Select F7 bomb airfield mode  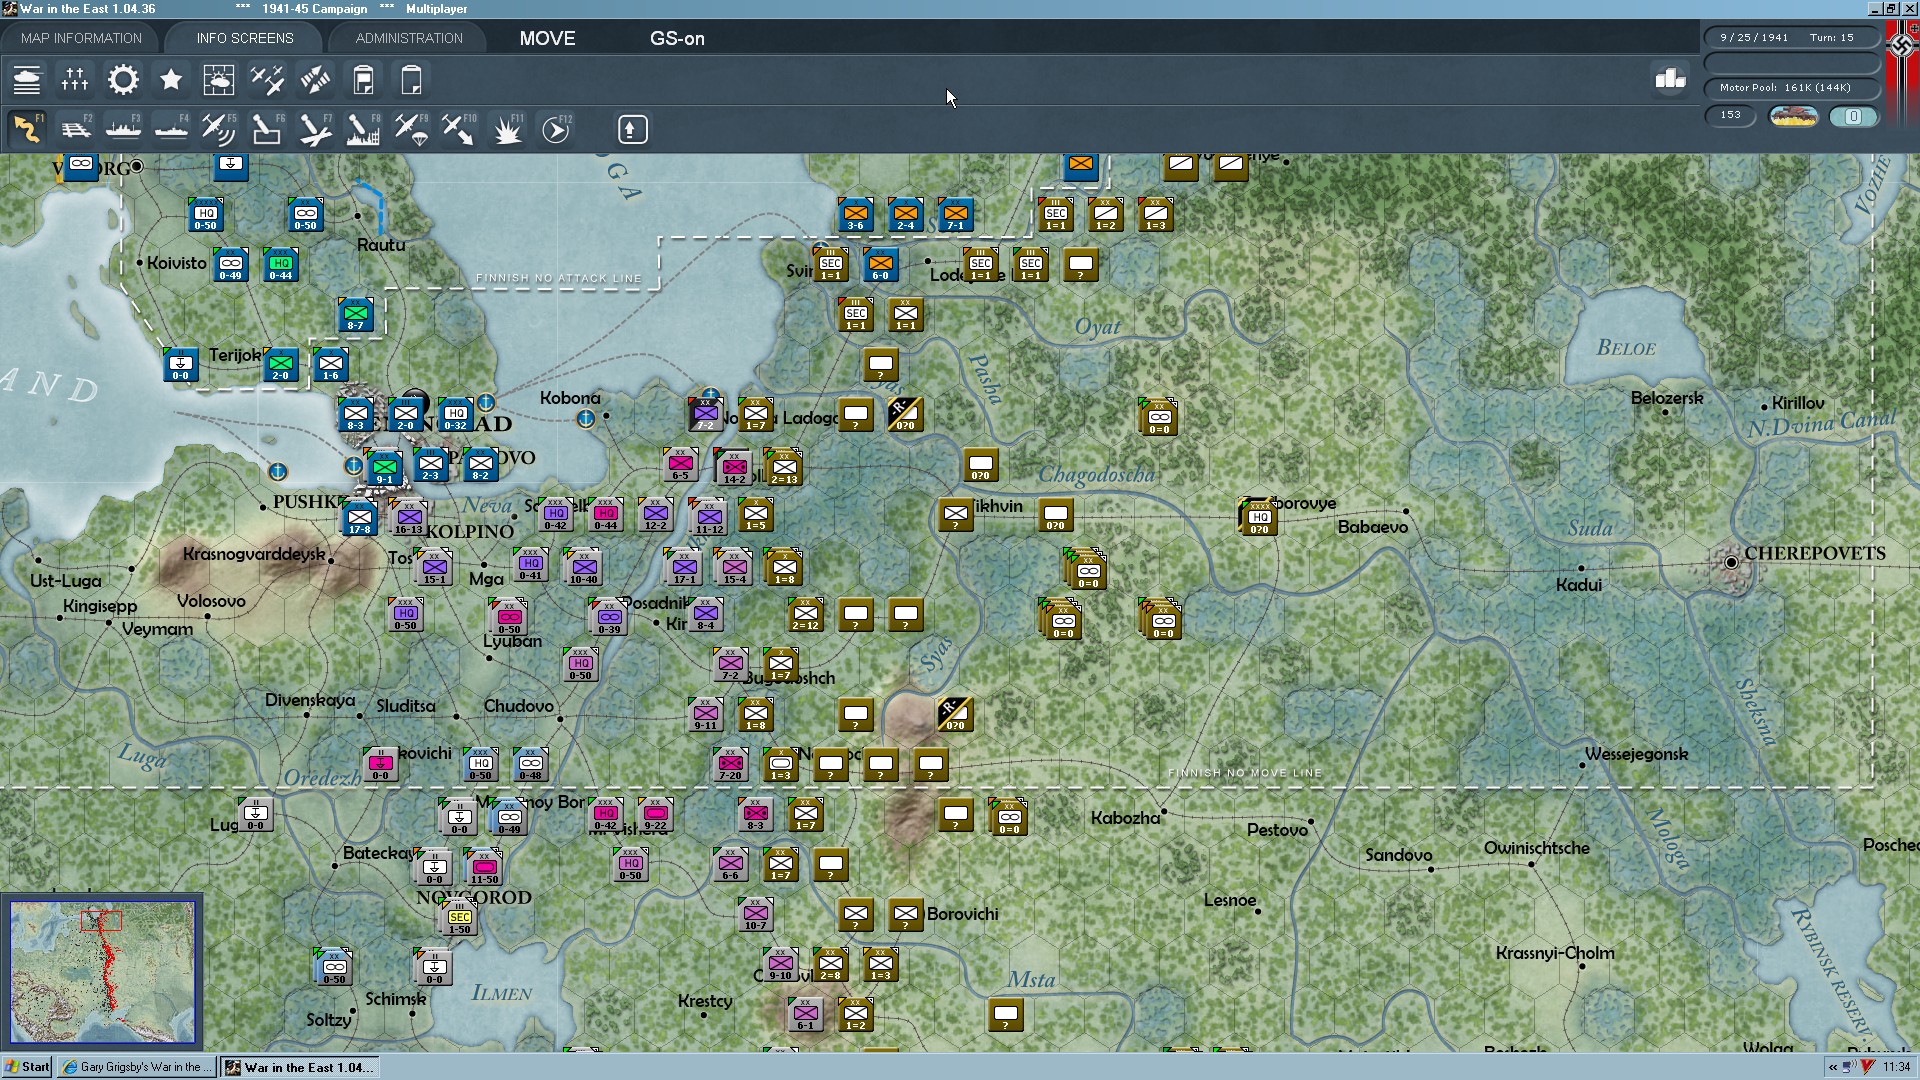[315, 129]
